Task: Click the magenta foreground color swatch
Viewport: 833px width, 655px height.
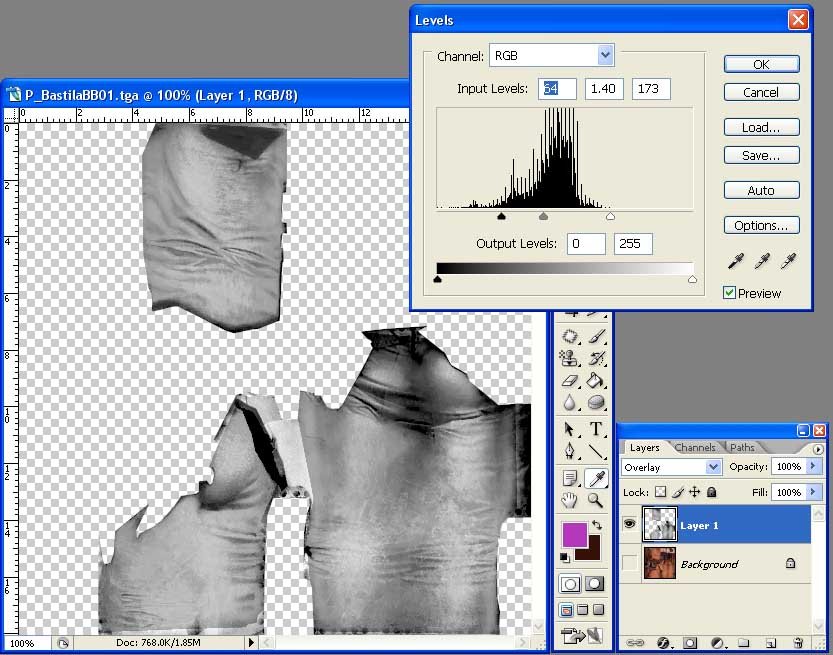Action: coord(574,533)
